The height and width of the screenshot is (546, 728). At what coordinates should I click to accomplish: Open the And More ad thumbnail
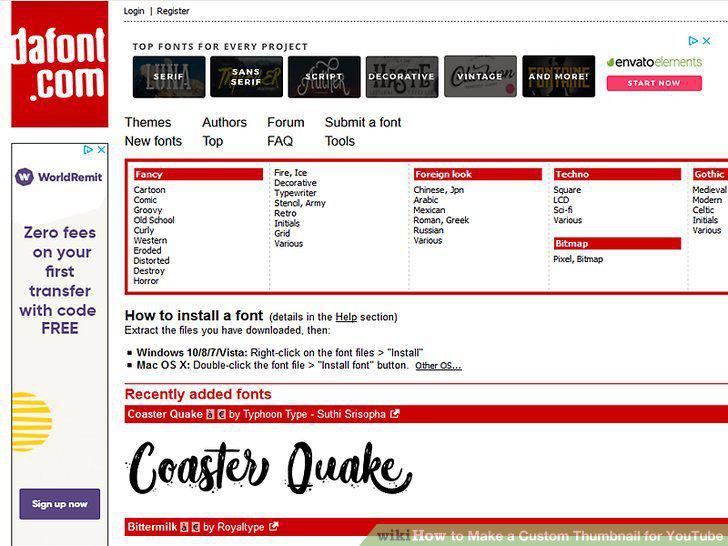point(559,77)
